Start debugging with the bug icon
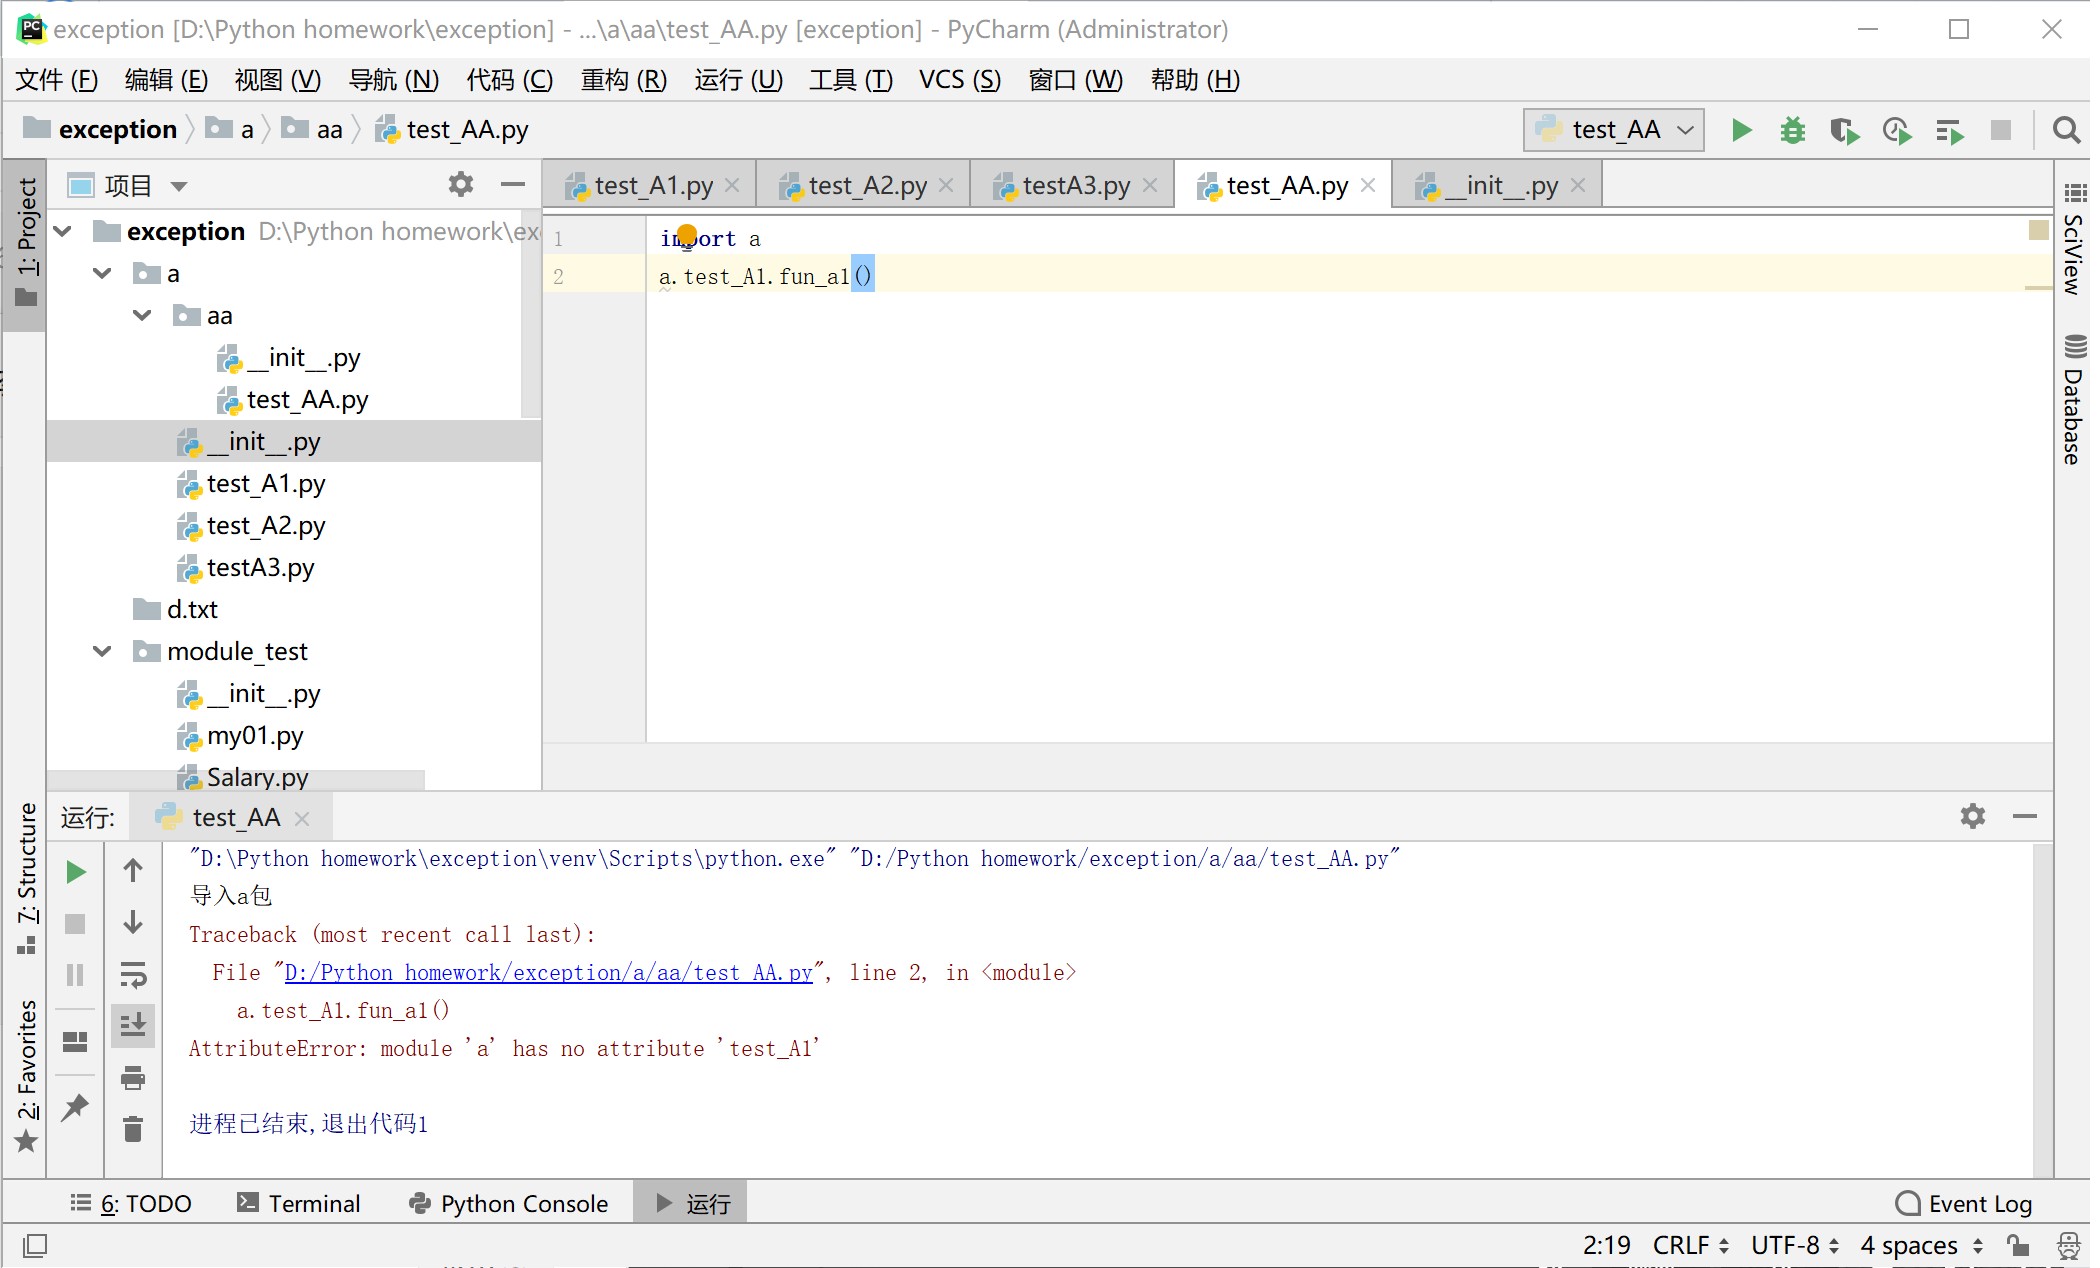Viewport: 2100px width, 1268px height. [1793, 130]
